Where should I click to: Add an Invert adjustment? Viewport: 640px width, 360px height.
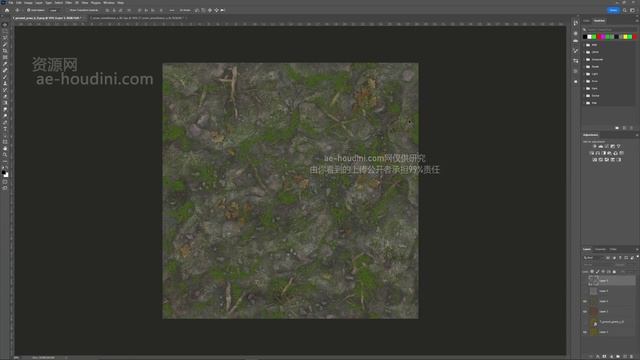tap(595, 160)
